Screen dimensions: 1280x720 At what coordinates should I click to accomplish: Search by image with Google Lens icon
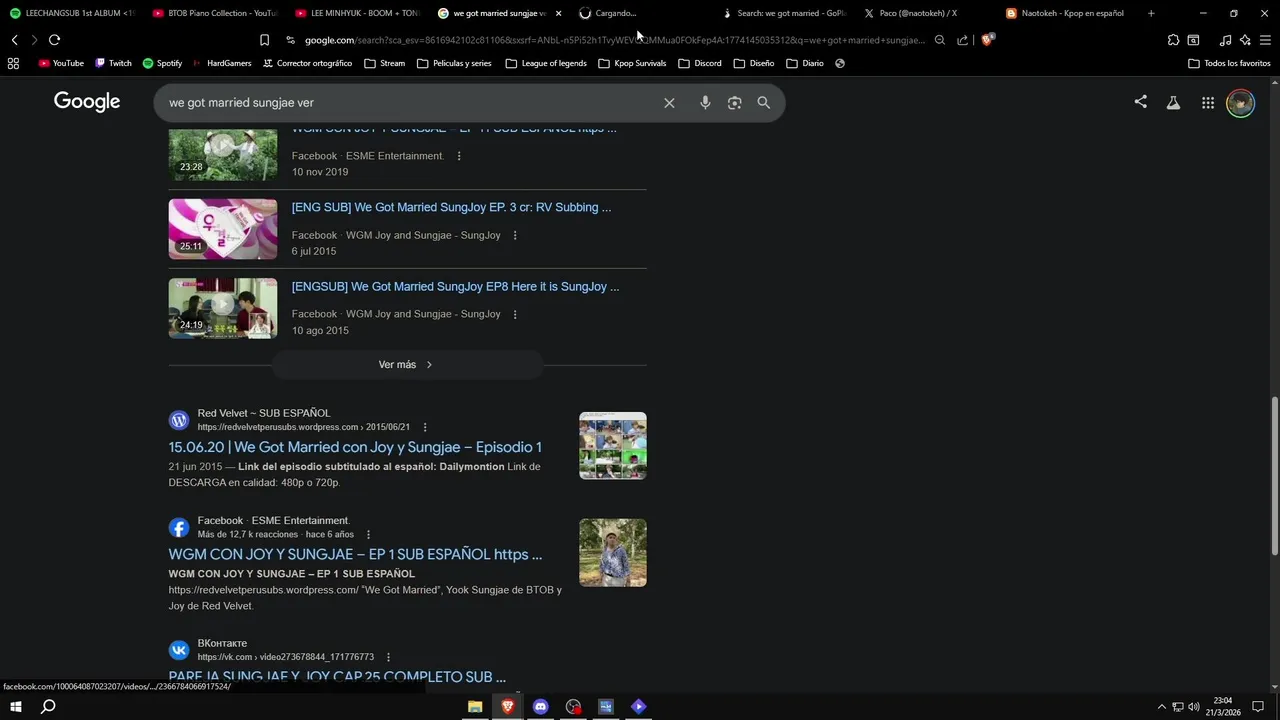[x=735, y=103]
